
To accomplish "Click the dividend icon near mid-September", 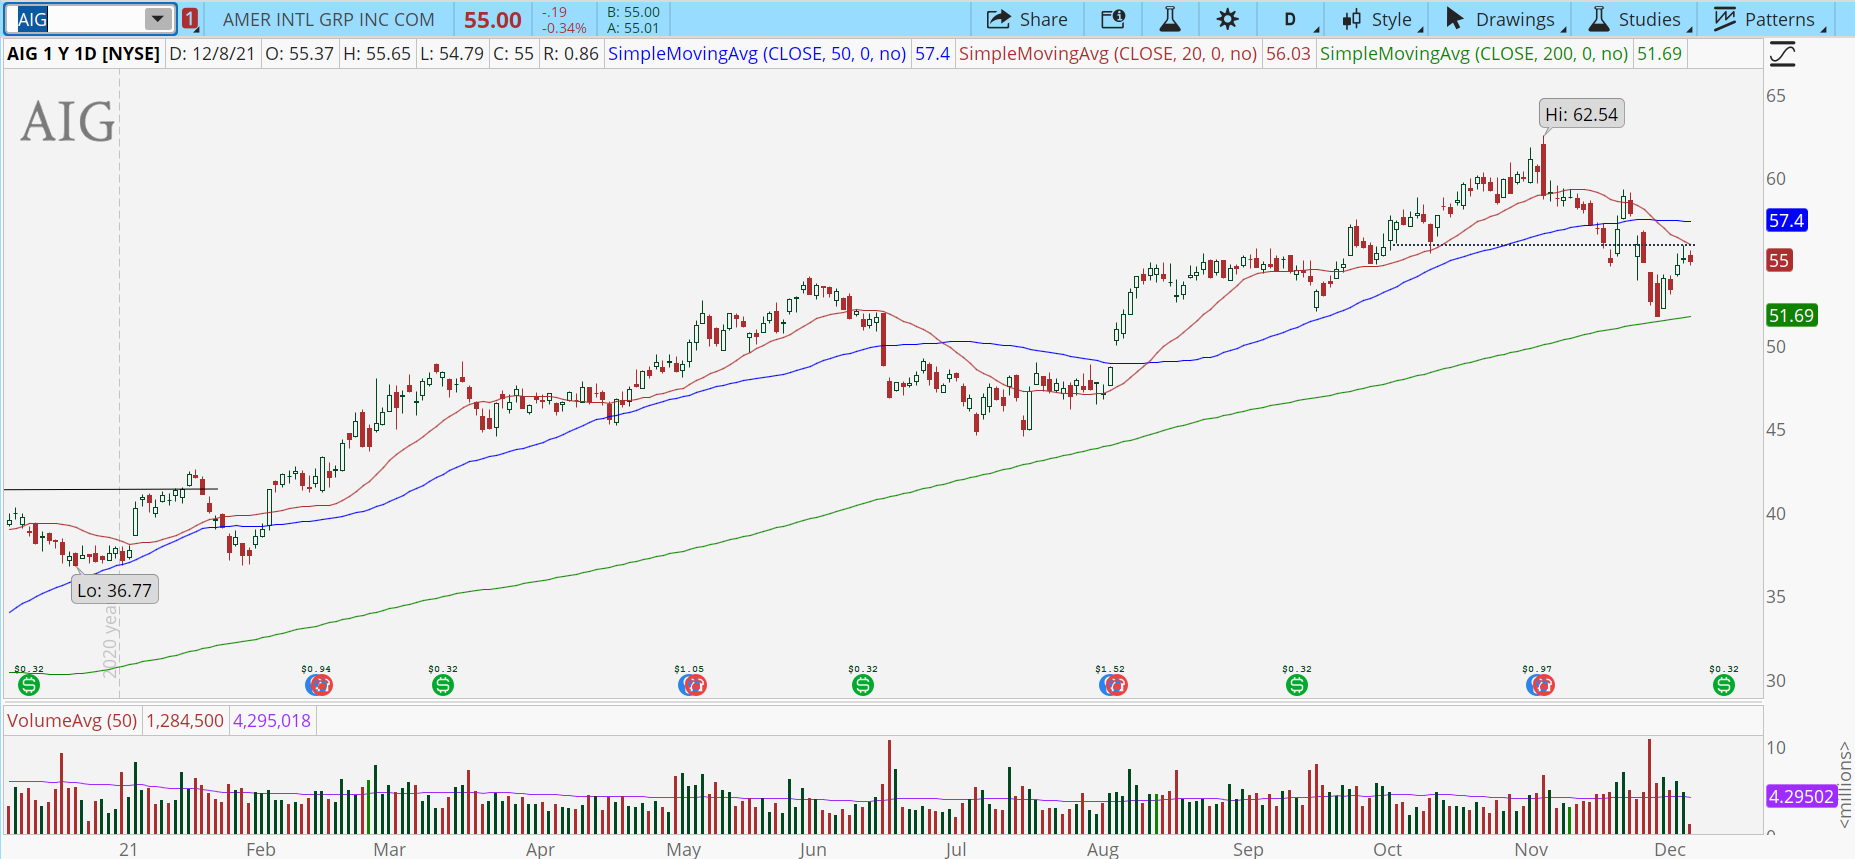I will (1297, 685).
